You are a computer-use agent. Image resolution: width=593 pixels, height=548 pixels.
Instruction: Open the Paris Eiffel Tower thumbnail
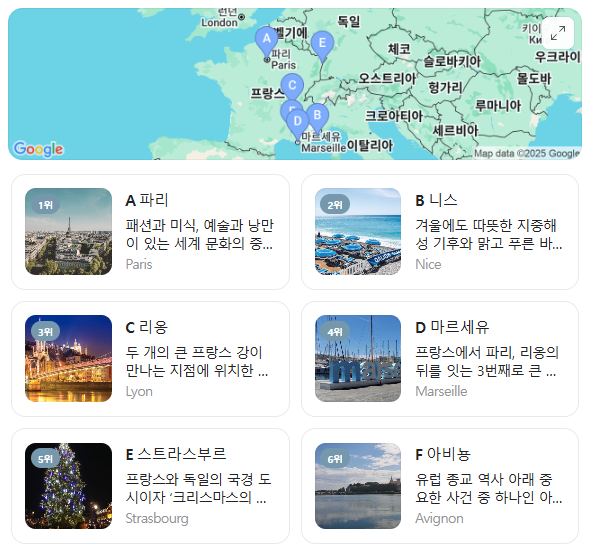click(68, 231)
